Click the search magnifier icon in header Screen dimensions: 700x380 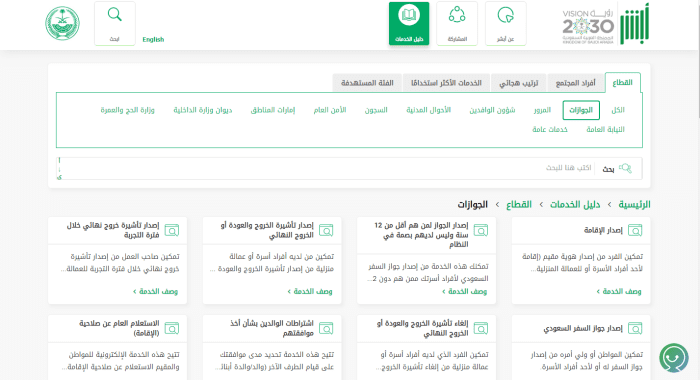point(115,15)
